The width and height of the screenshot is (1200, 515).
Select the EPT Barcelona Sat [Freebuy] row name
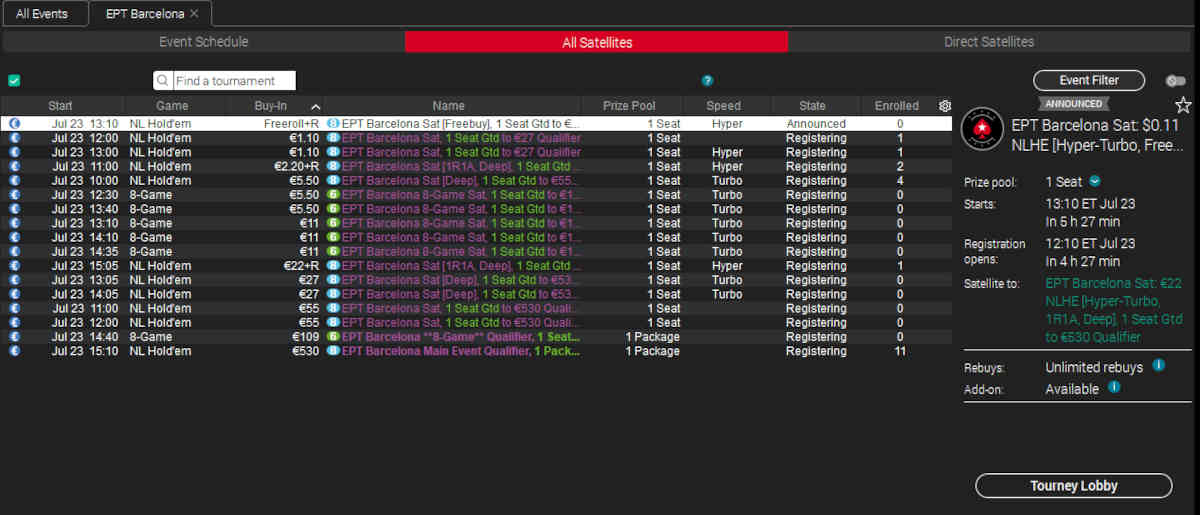click(x=461, y=124)
